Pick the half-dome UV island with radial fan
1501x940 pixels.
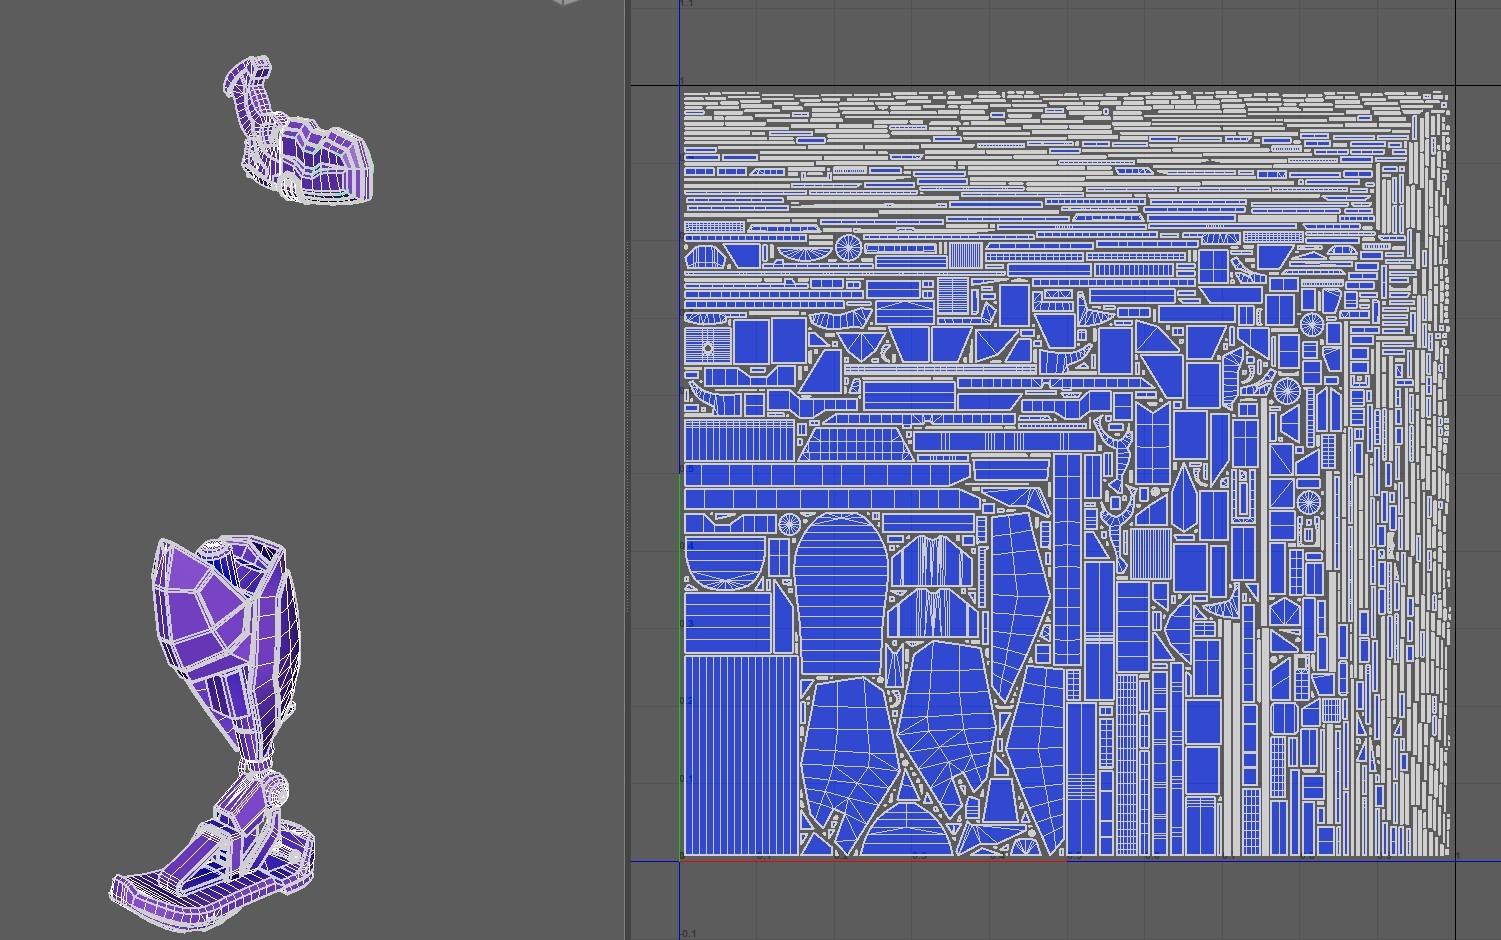coord(725,563)
